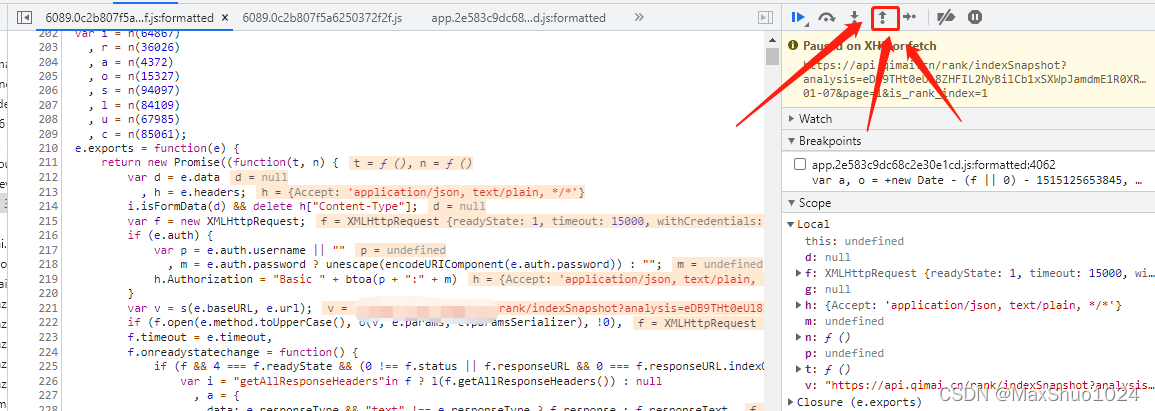
Task: Select the 'd: null' scope entry
Action: point(829,257)
